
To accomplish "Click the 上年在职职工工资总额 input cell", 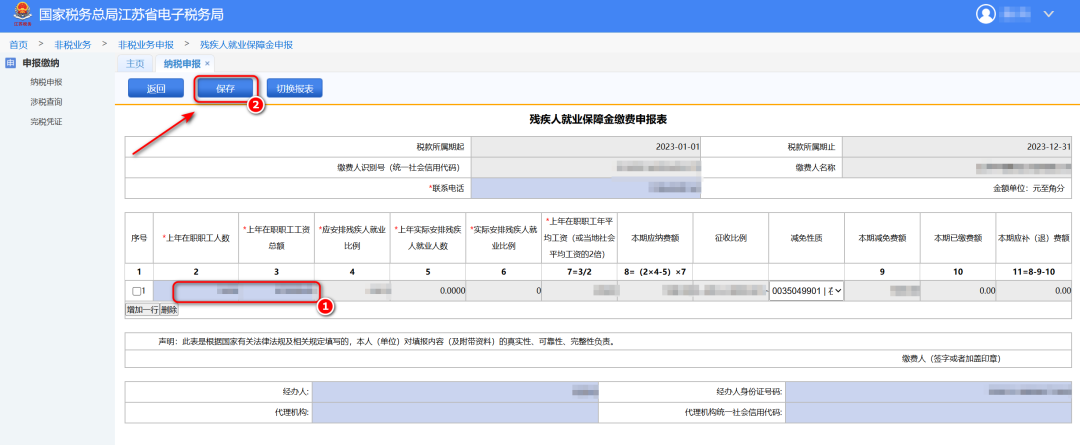I will point(277,291).
